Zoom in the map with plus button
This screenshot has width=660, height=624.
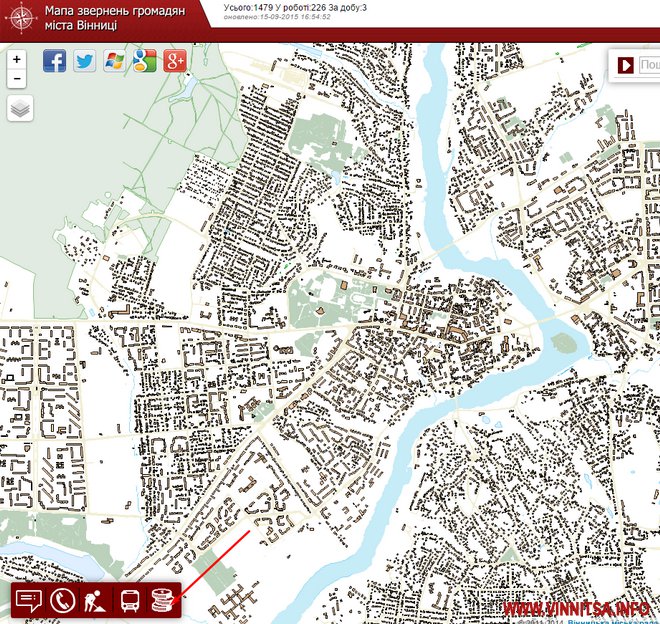(x=17, y=60)
